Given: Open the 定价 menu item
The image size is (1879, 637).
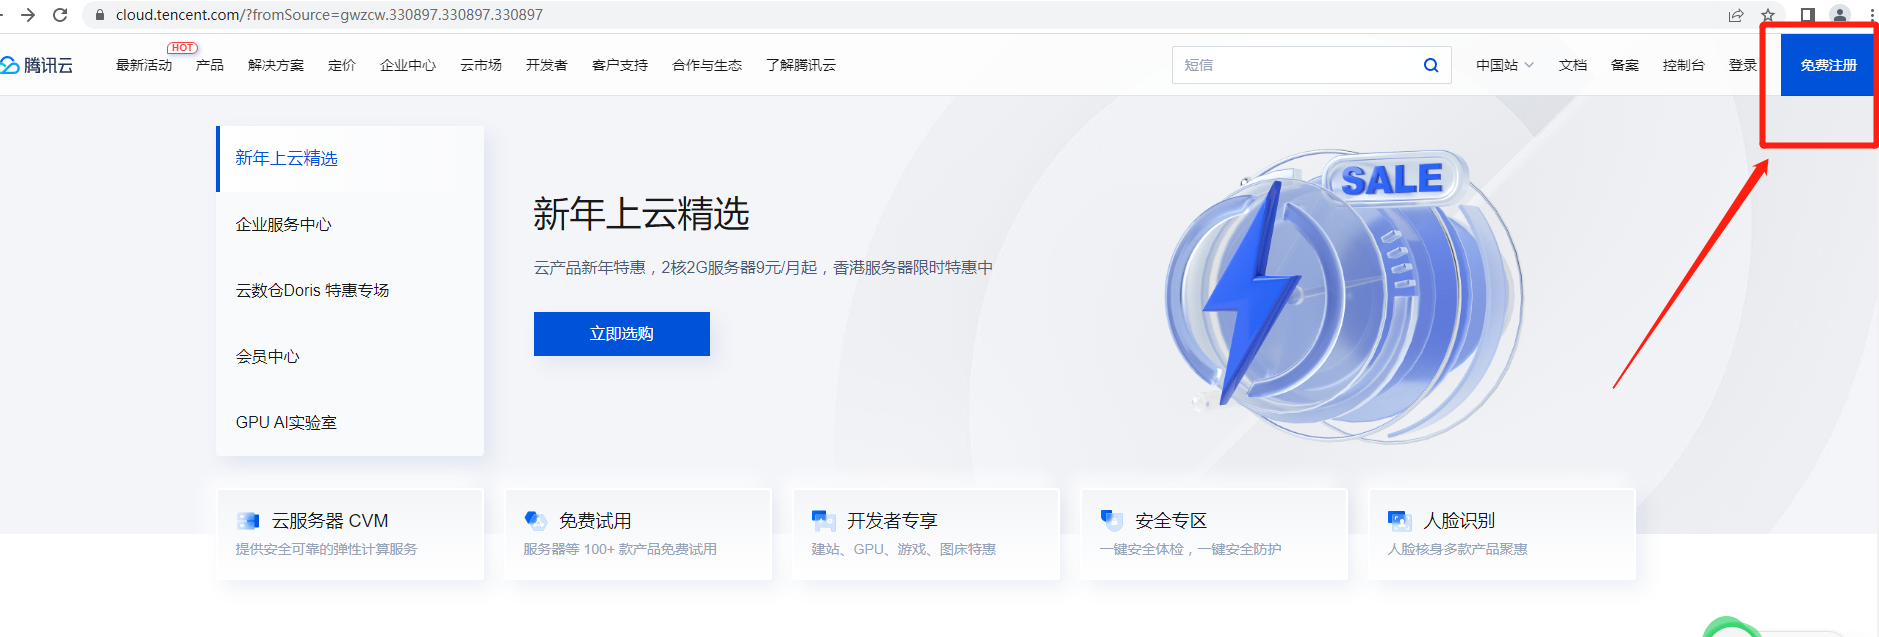Looking at the screenshot, I should click(342, 65).
